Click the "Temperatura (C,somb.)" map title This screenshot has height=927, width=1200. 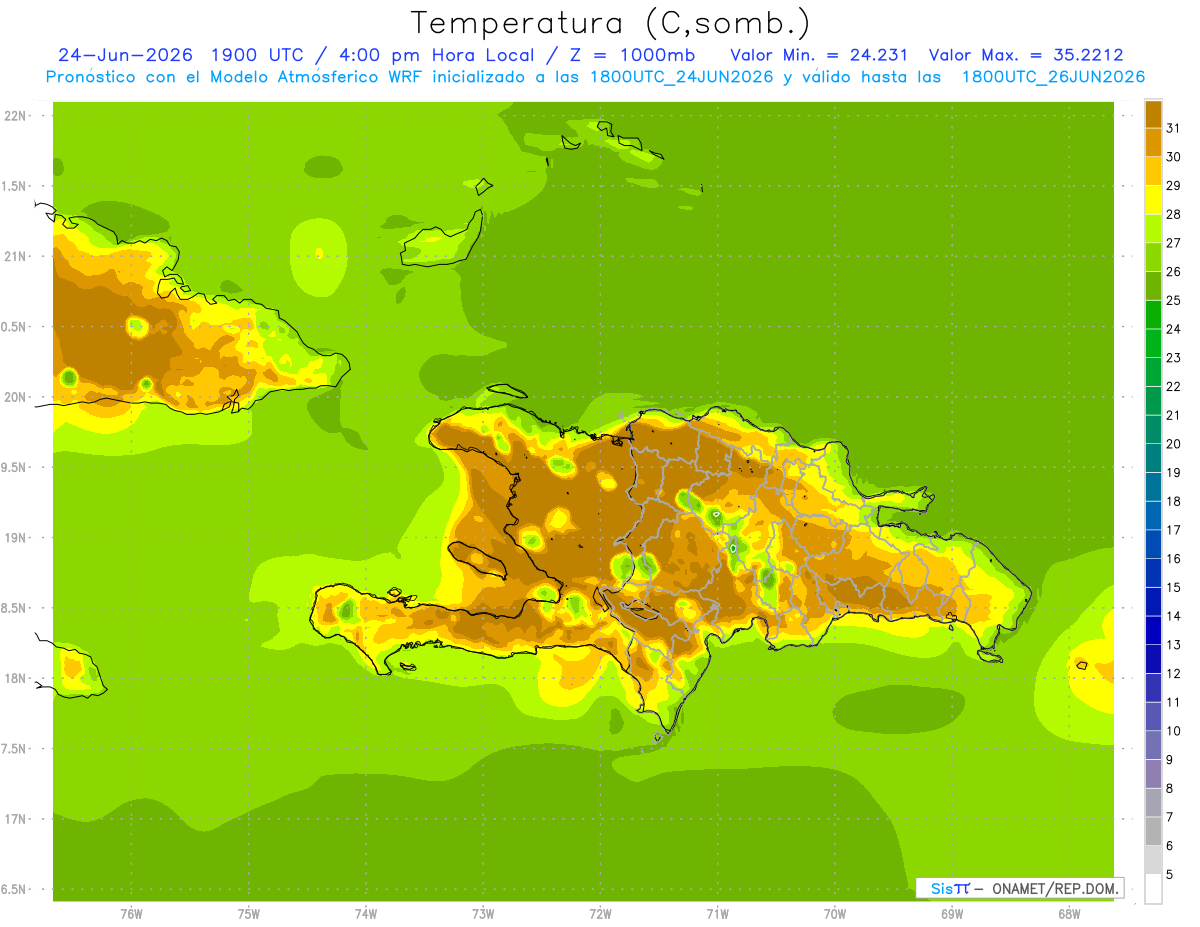(x=610, y=23)
